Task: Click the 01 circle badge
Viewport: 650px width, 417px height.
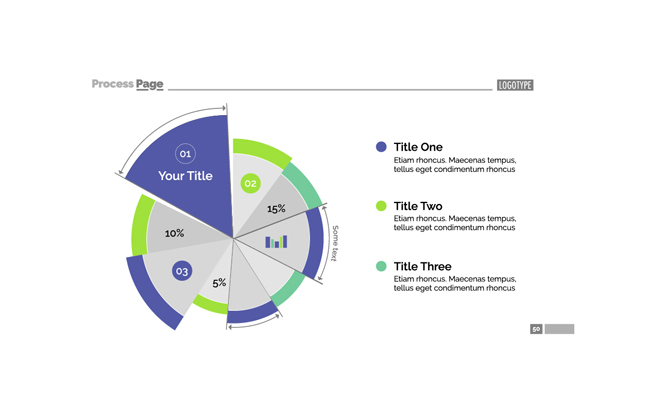Action: click(185, 154)
